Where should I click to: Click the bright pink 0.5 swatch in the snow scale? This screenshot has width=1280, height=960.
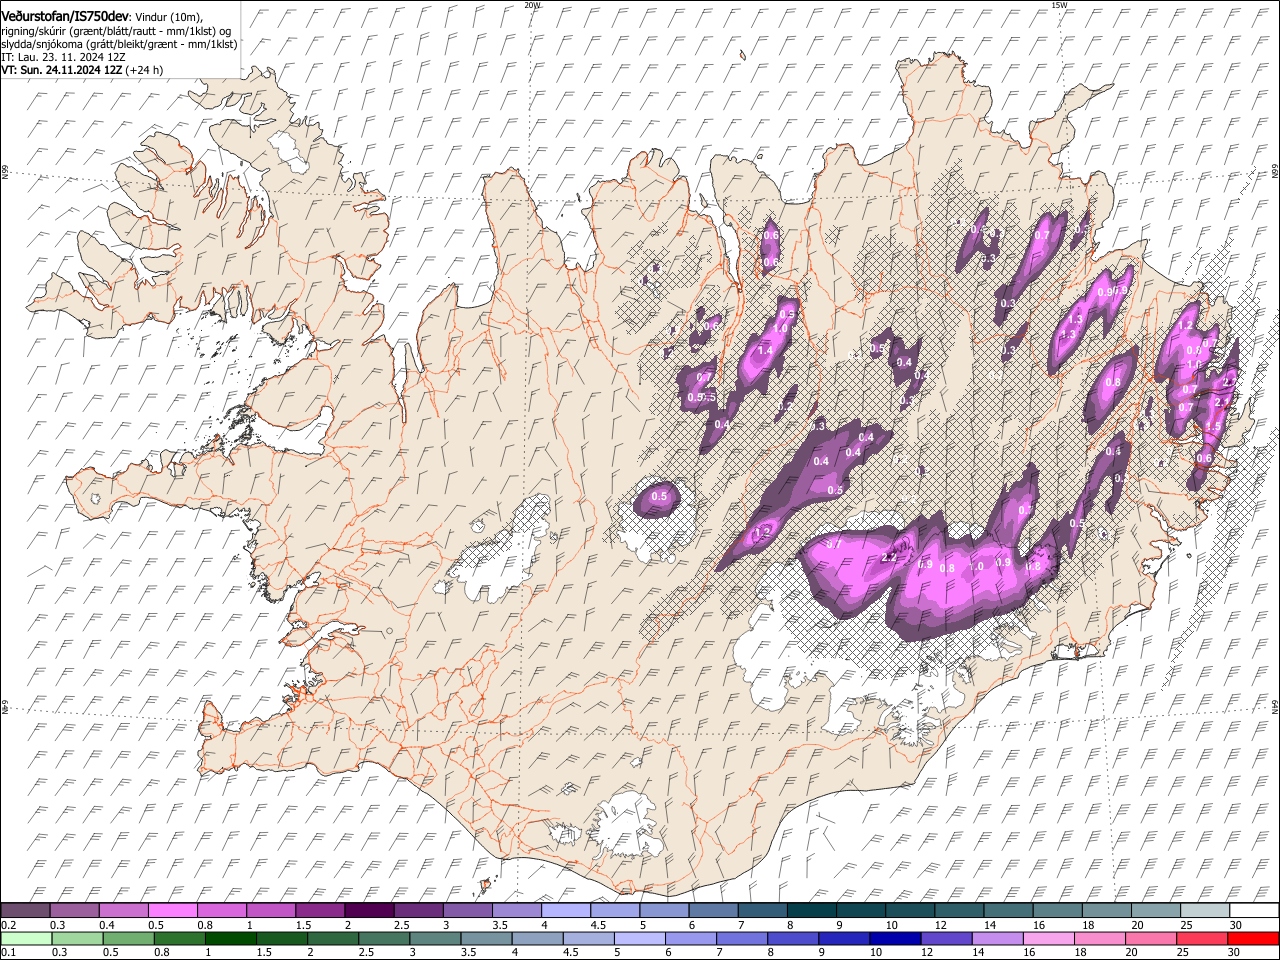coord(172,910)
